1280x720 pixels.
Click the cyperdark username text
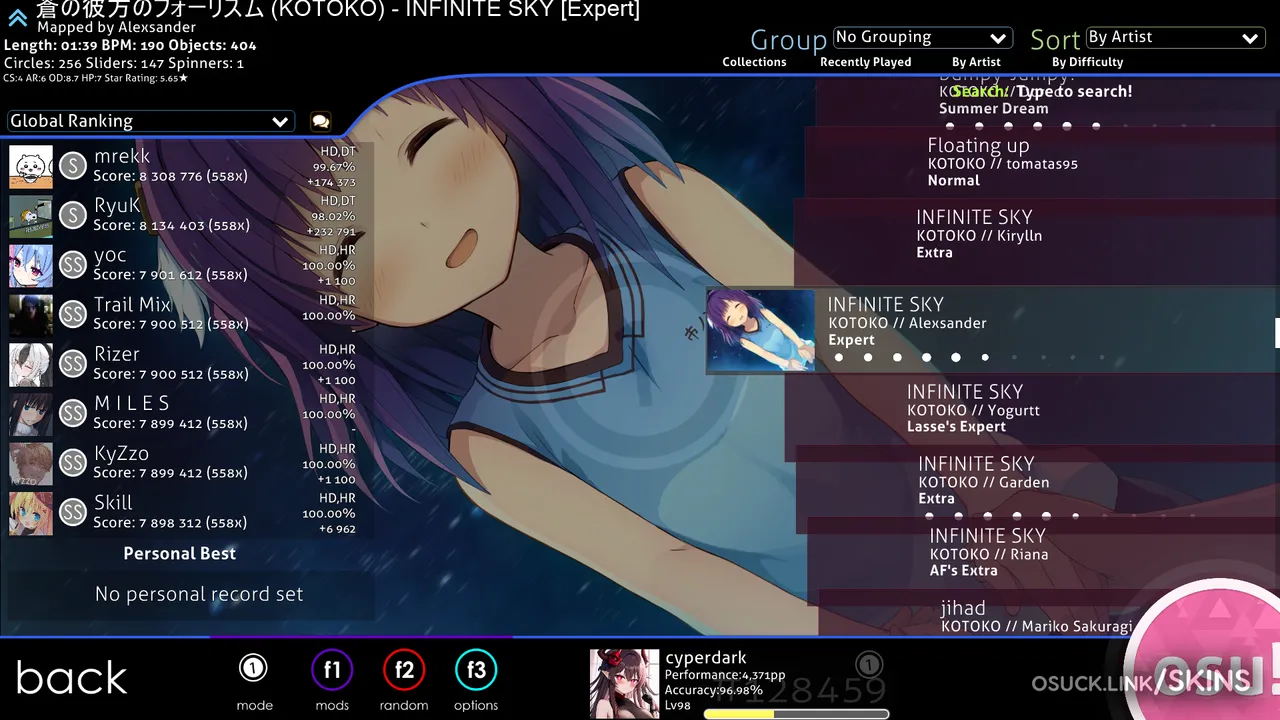(x=706, y=658)
